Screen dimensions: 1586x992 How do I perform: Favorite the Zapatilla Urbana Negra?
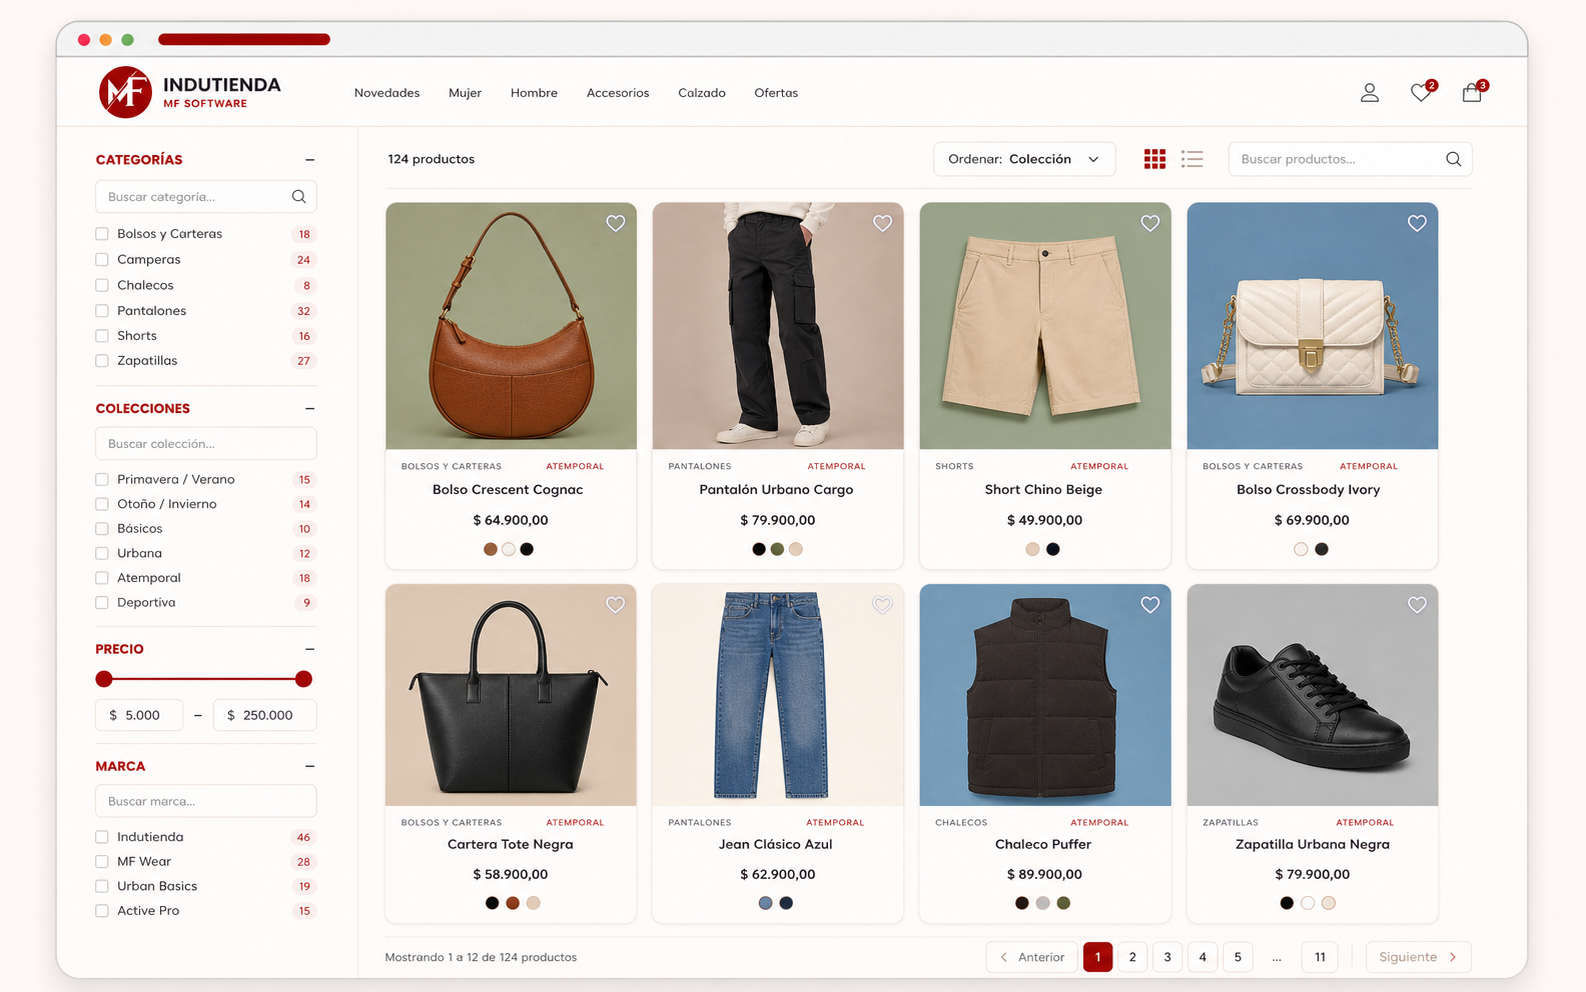[1417, 604]
